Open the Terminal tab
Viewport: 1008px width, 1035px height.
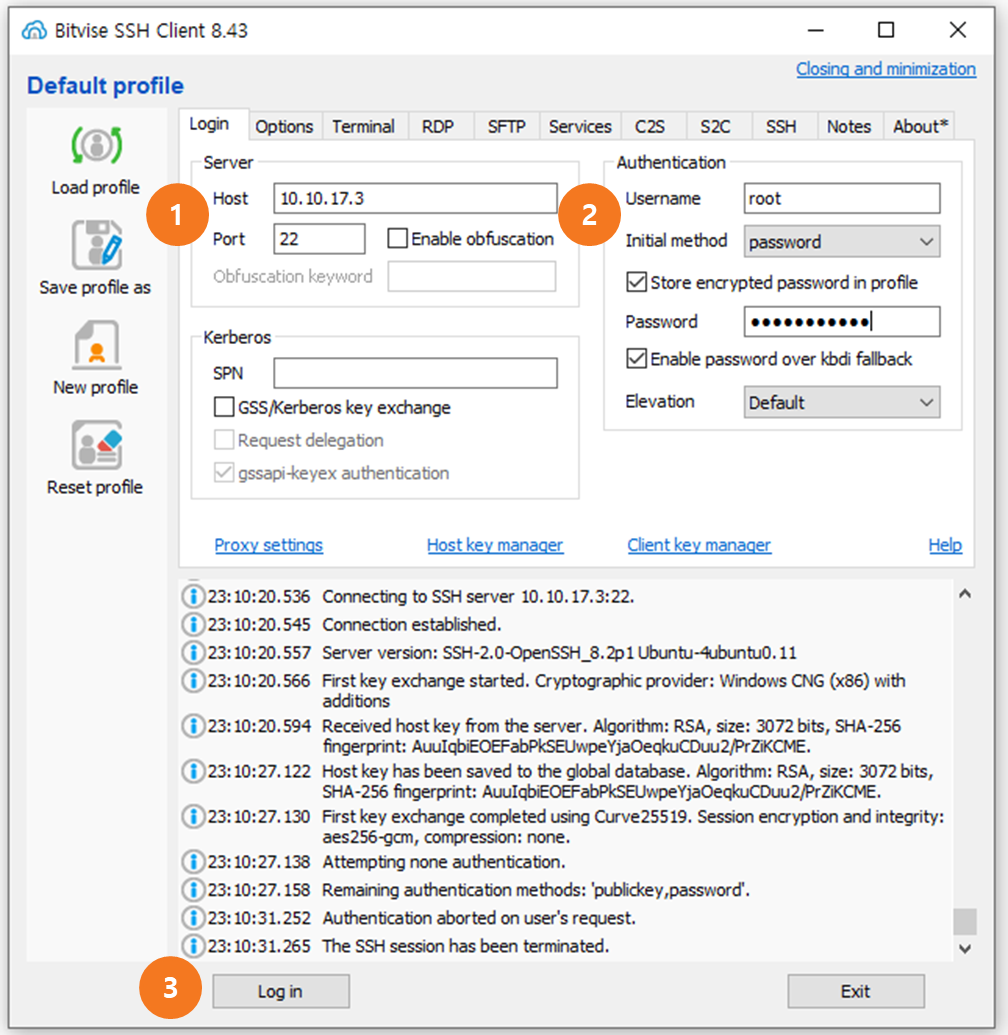pyautogui.click(x=363, y=127)
